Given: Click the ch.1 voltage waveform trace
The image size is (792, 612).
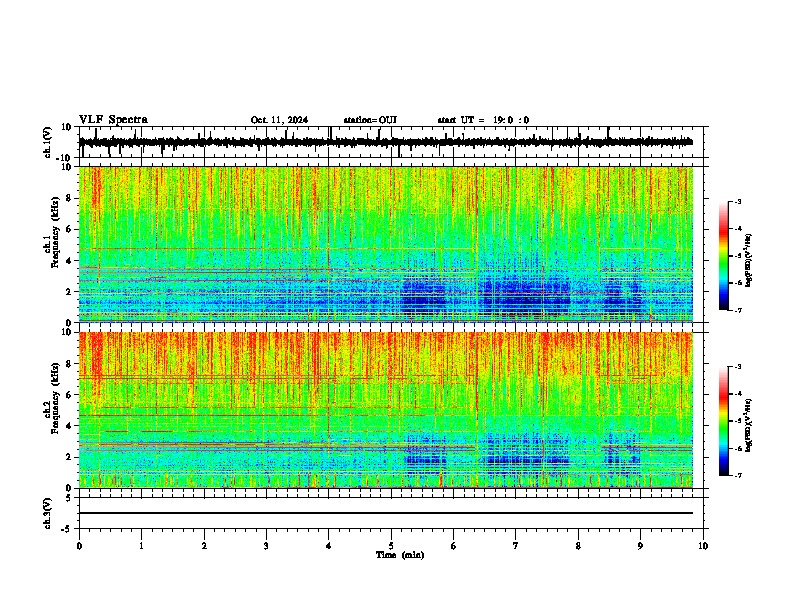Looking at the screenshot, I should click(385, 142).
